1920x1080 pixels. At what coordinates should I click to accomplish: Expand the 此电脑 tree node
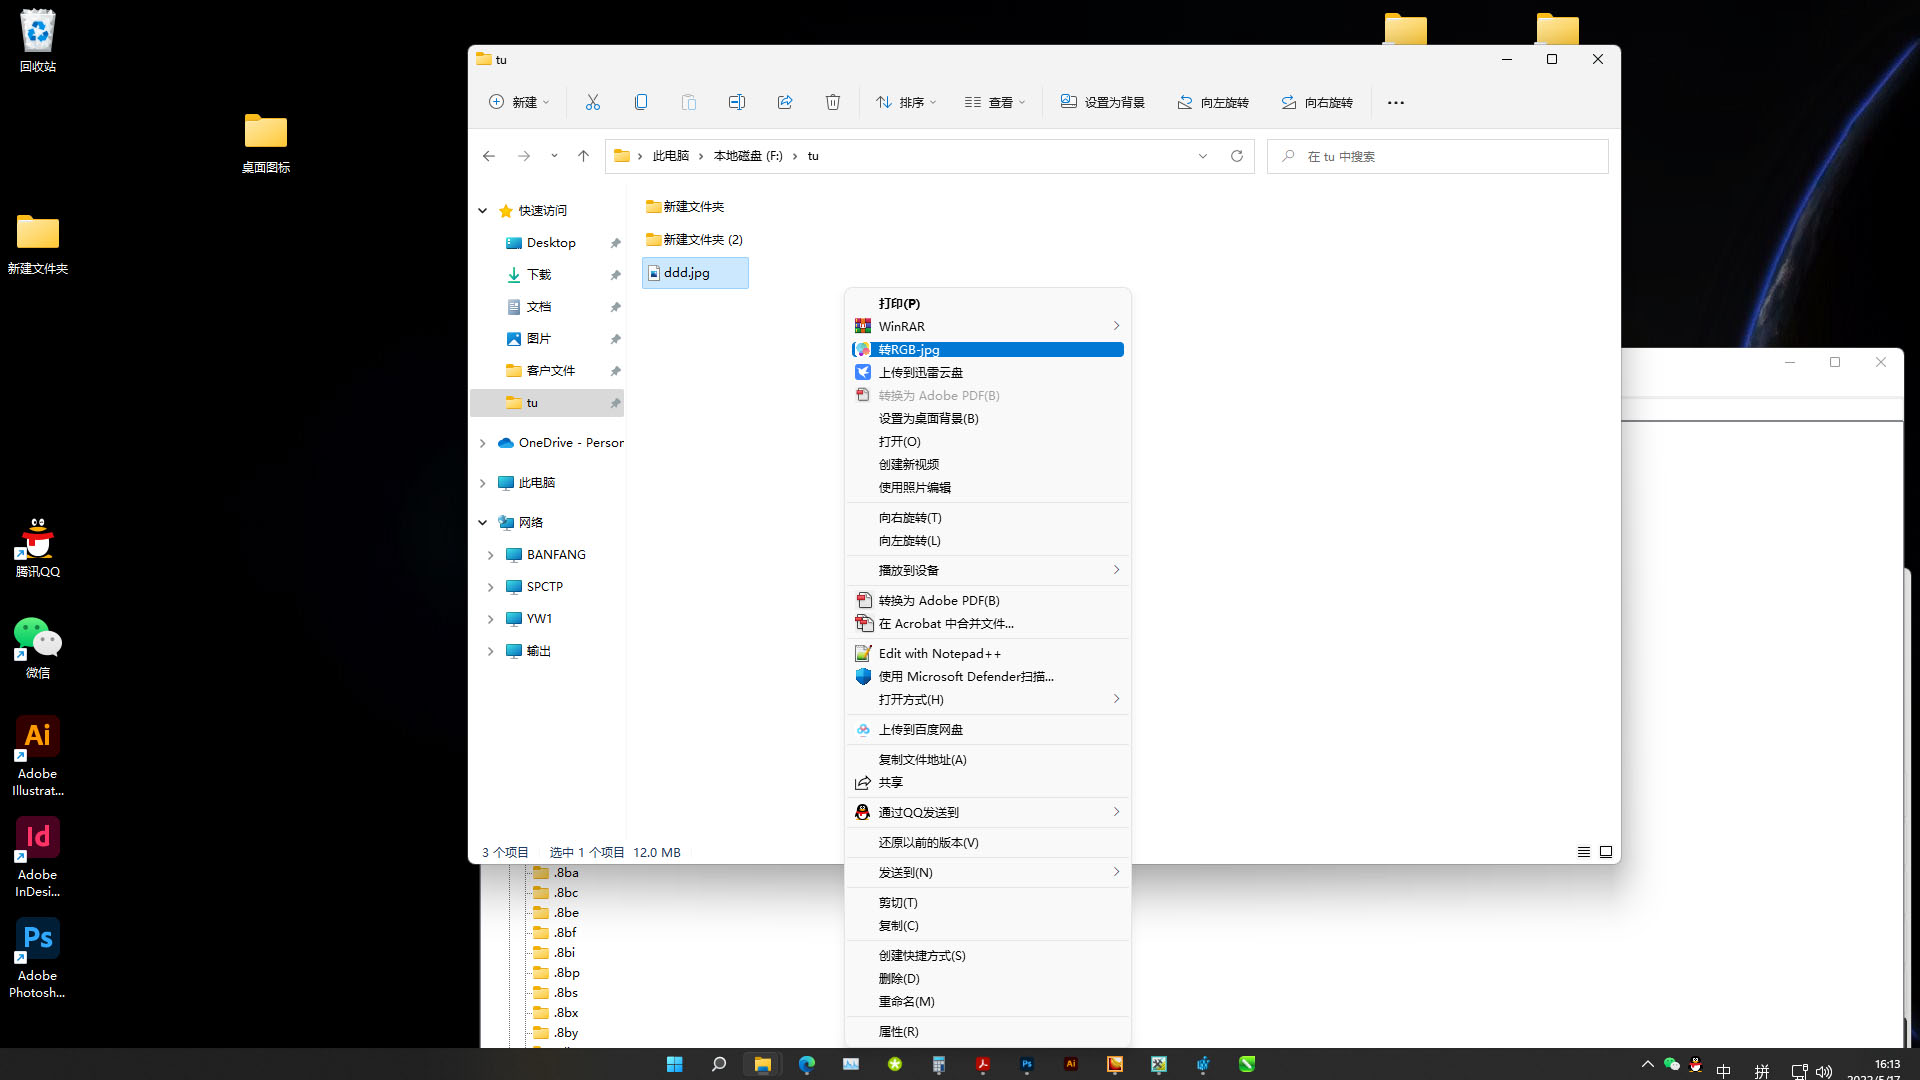click(483, 483)
